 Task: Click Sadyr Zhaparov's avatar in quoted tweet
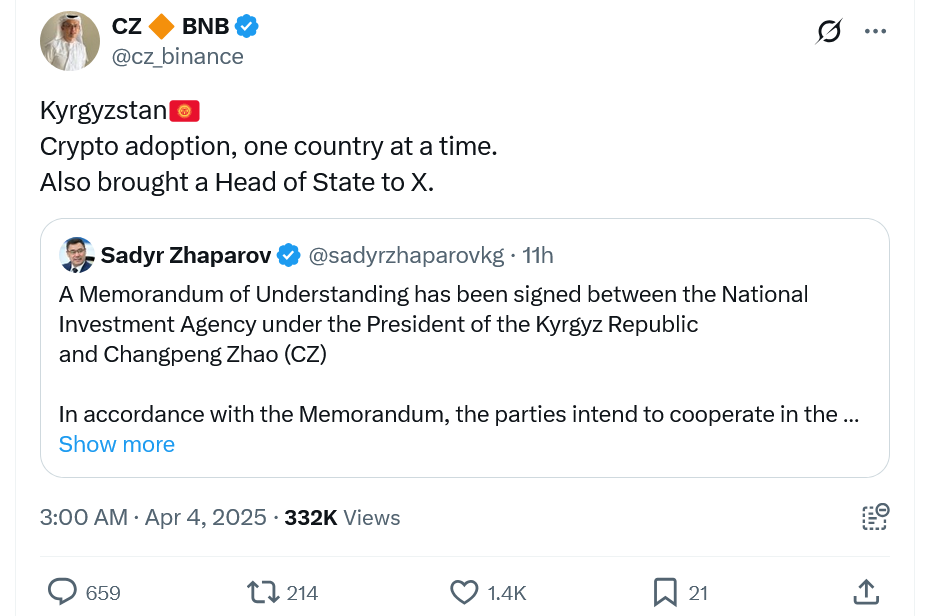(x=77, y=255)
